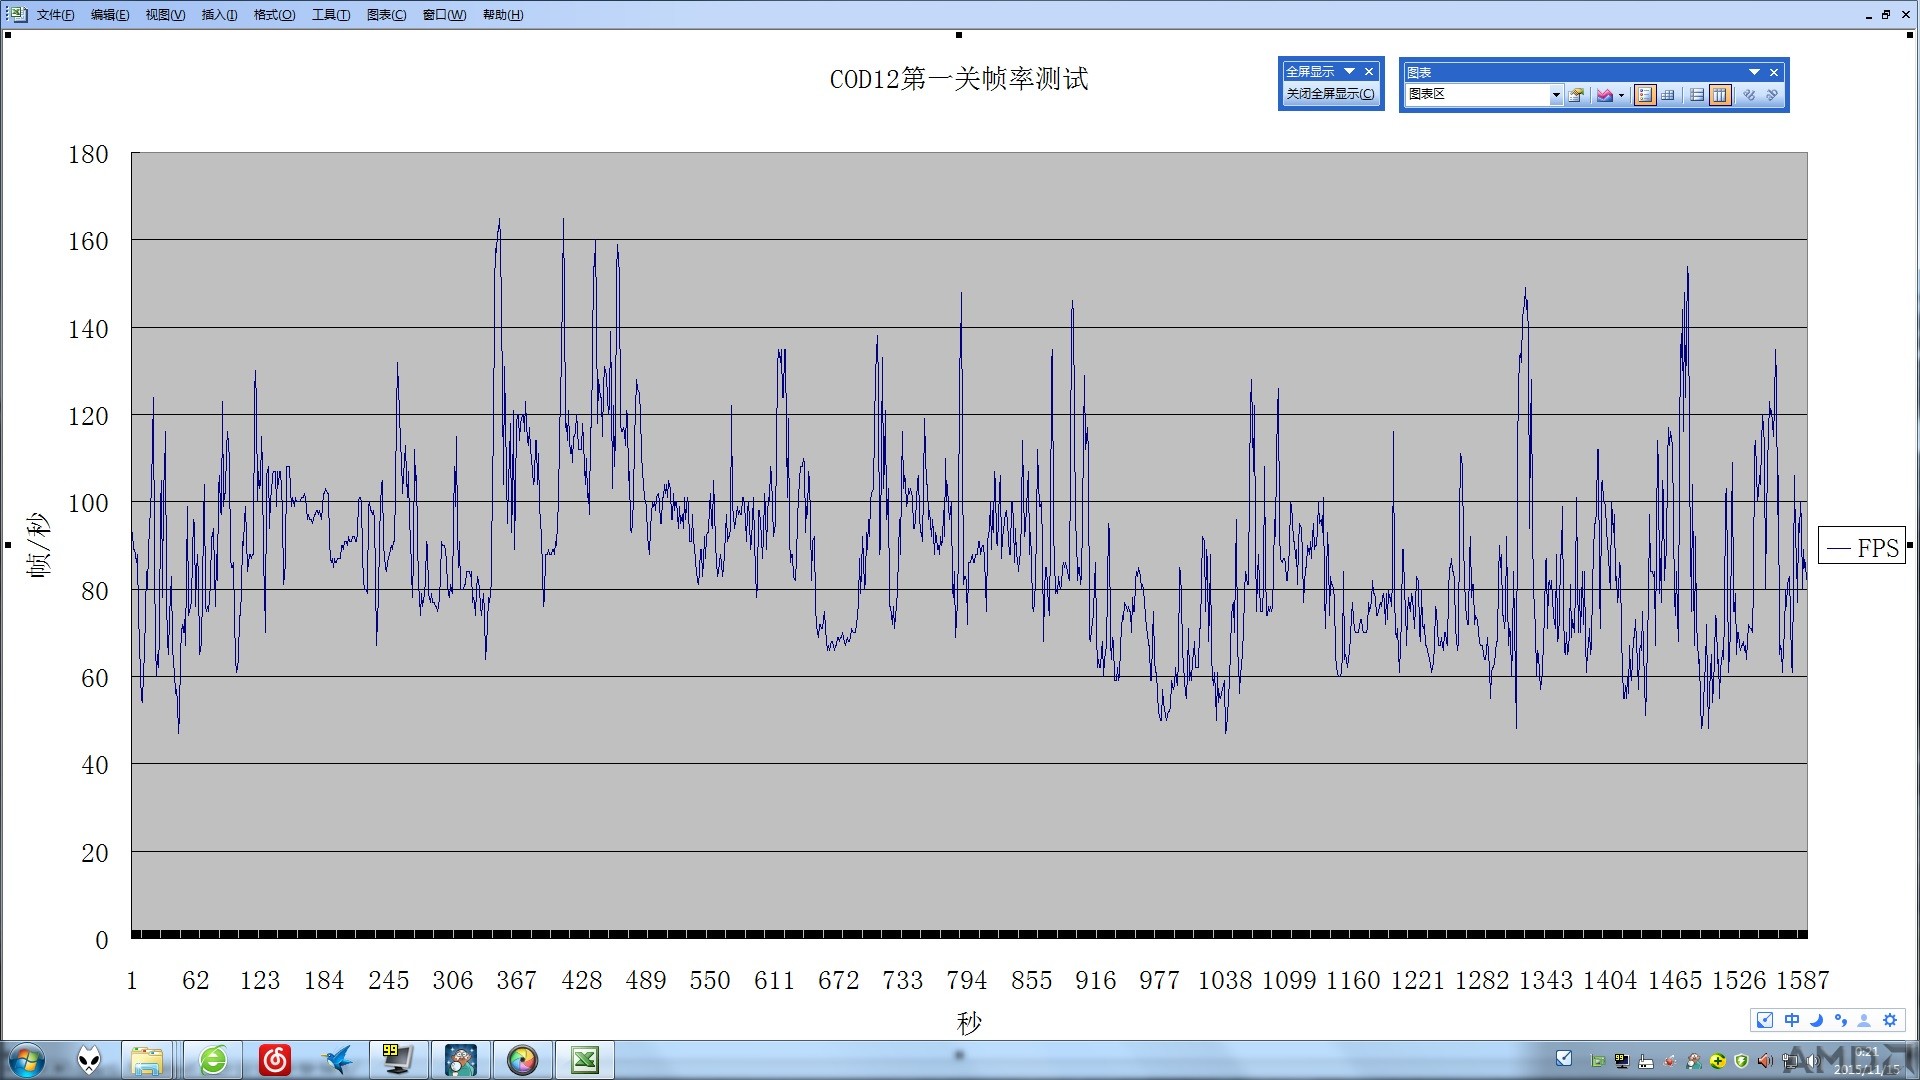Image resolution: width=1920 pixels, height=1080 pixels.
Task: Select the 帧/秒 vertical axis title
Action: point(39,546)
